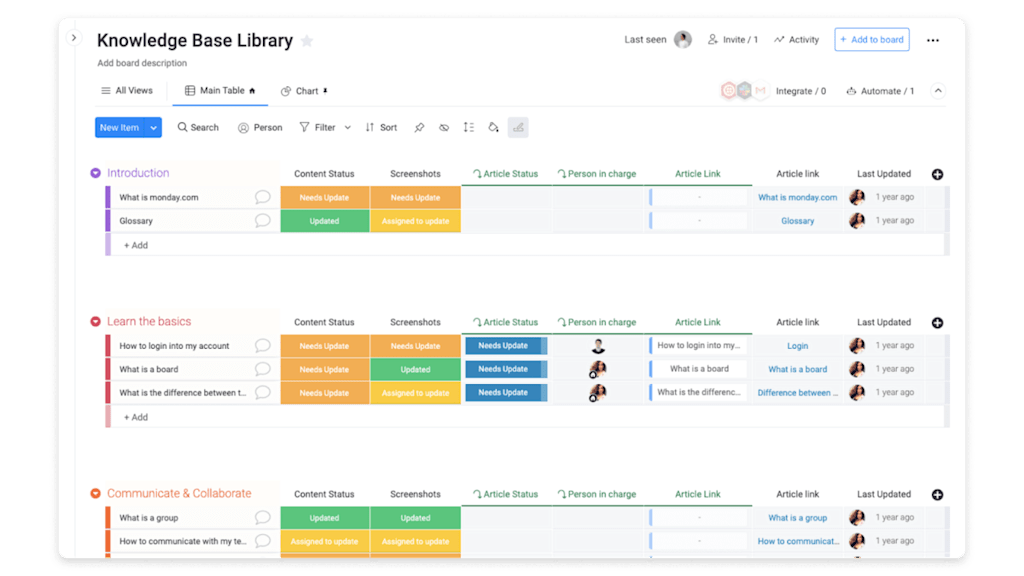Viewport: 1024px width, 576px height.
Task: Open What is monday.com article link
Action: click(797, 197)
